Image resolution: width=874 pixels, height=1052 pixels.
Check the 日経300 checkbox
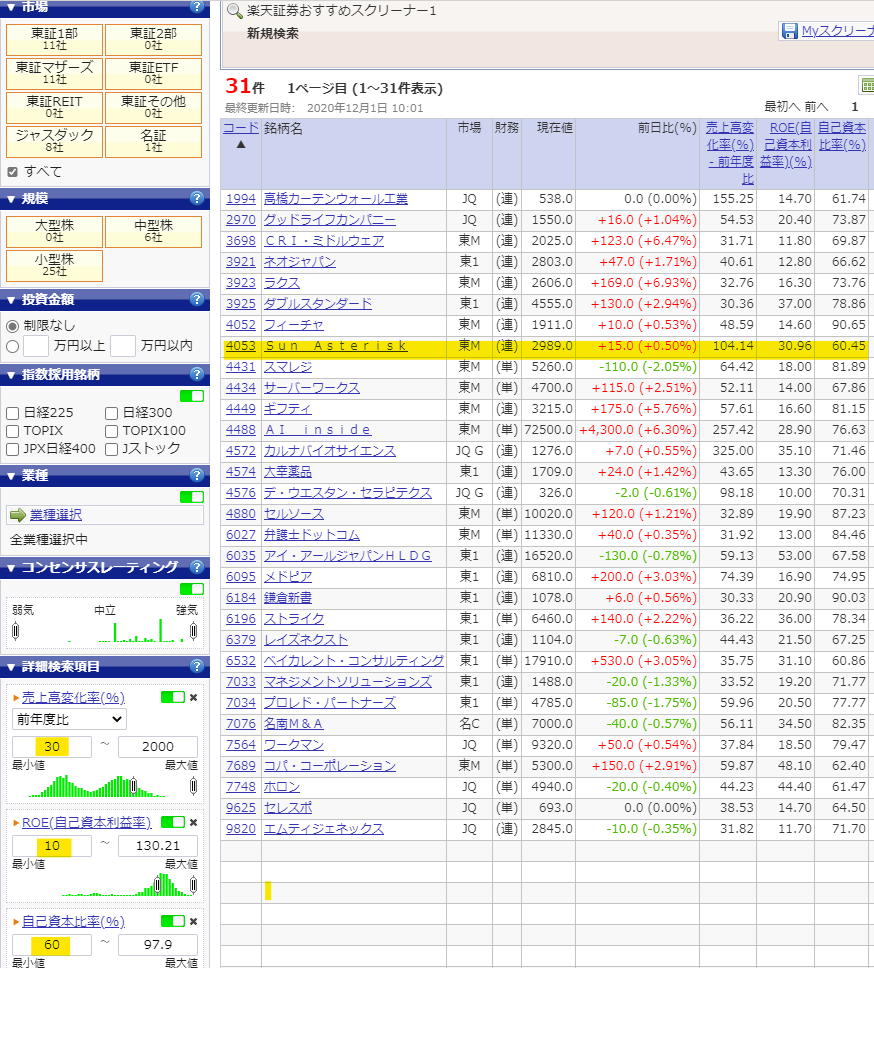pyautogui.click(x=111, y=413)
